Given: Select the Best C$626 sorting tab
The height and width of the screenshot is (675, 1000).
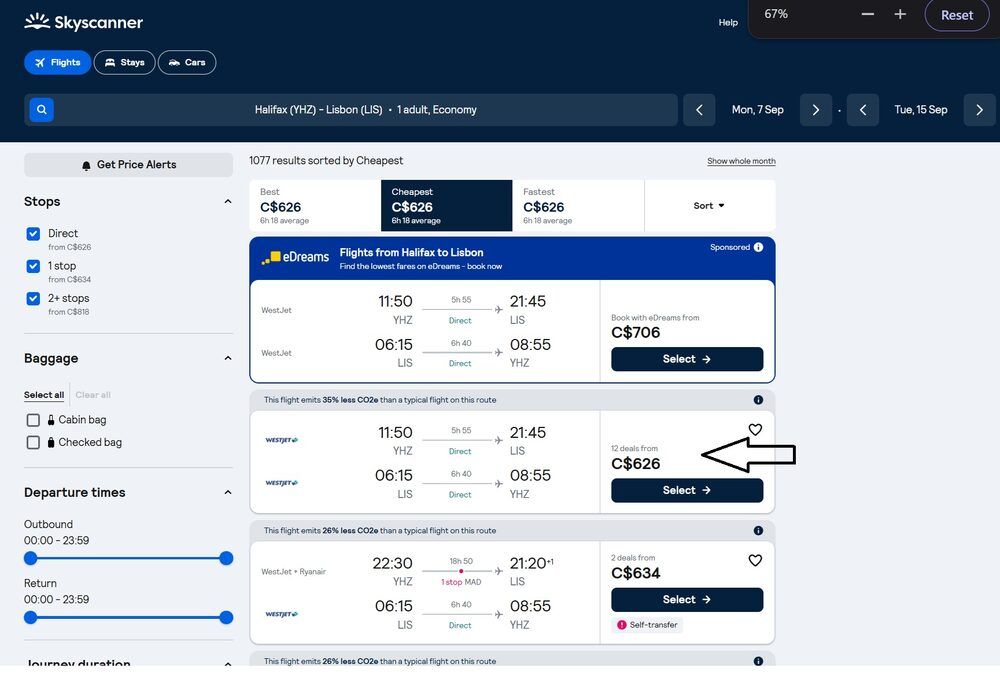Looking at the screenshot, I should pyautogui.click(x=315, y=205).
